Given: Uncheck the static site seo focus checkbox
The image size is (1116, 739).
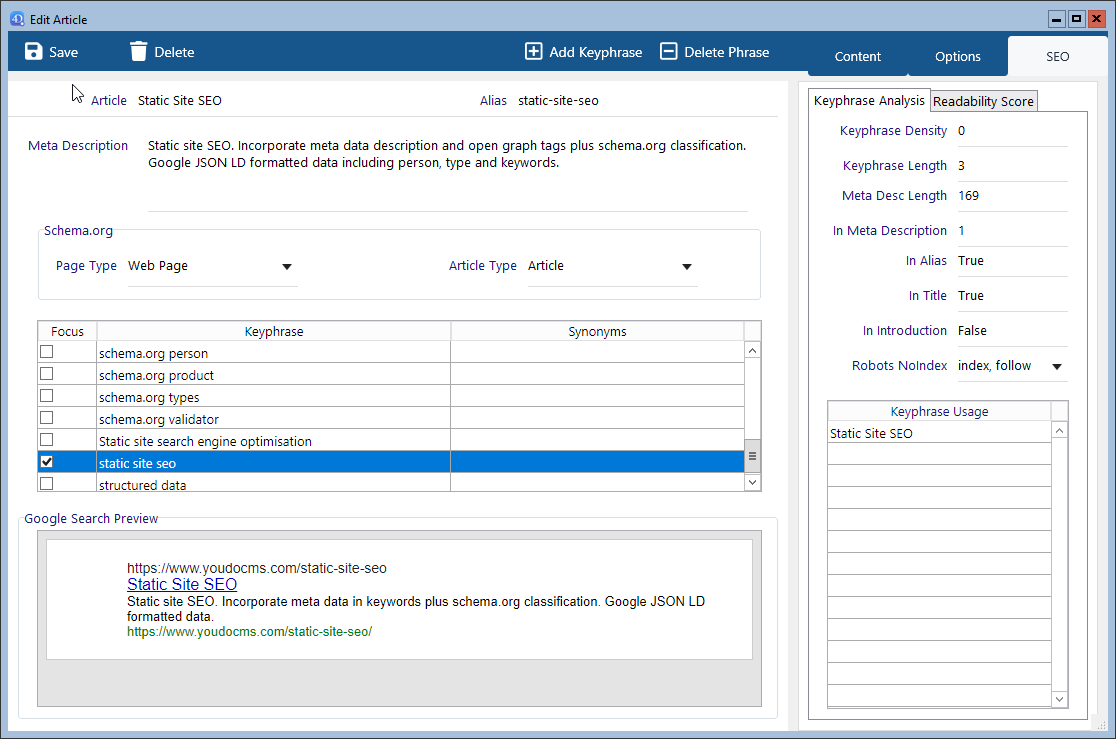Looking at the screenshot, I should (46, 462).
